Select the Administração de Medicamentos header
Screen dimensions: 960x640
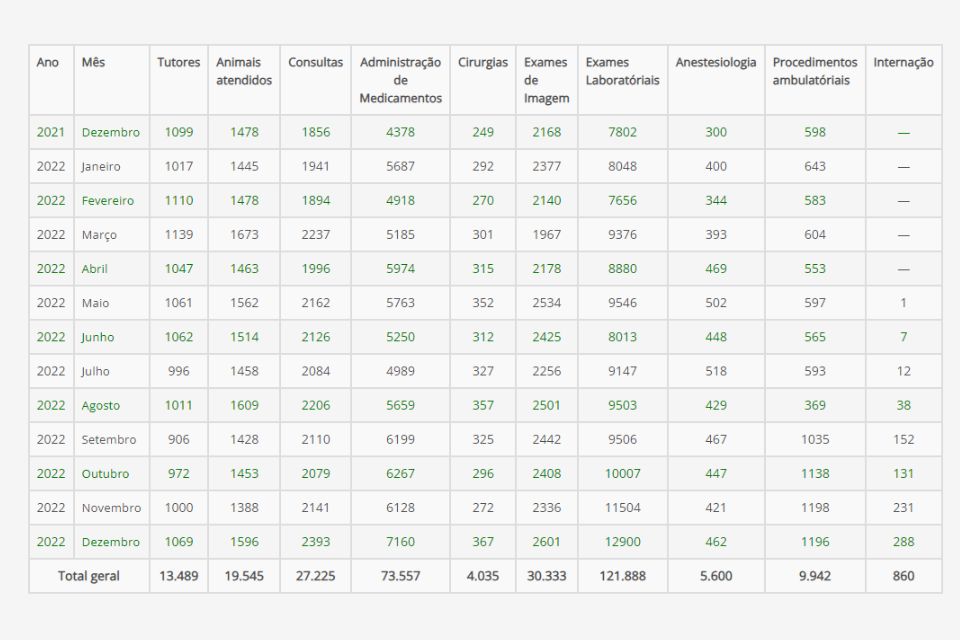[x=400, y=80]
